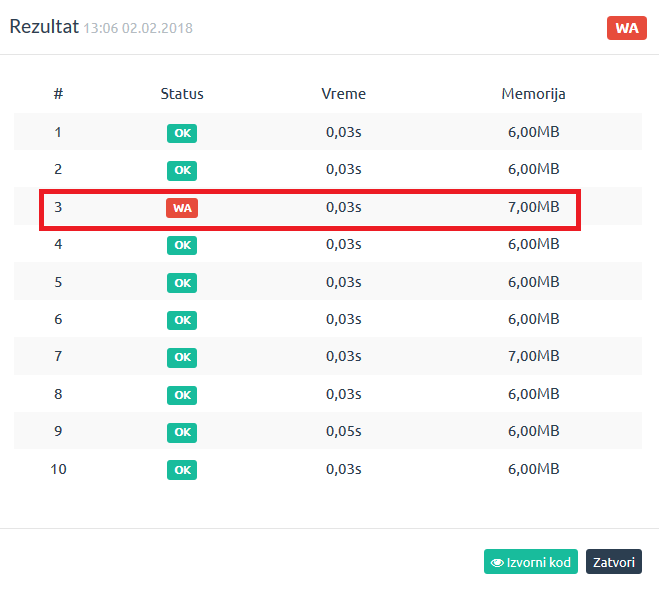
Task: Click the OK status badge for test 7
Action: pyautogui.click(x=182, y=357)
